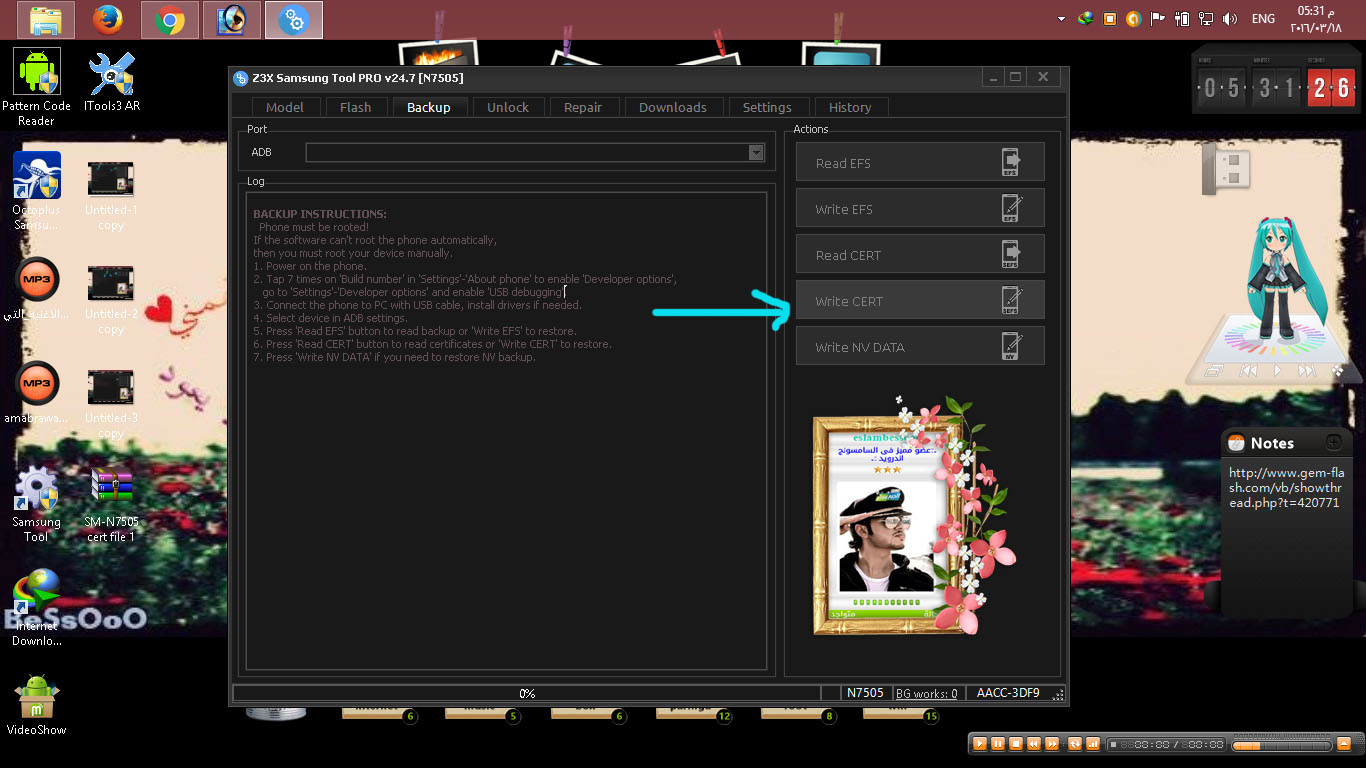The image size is (1366, 768).
Task: Click the Write CERT button
Action: (x=920, y=300)
